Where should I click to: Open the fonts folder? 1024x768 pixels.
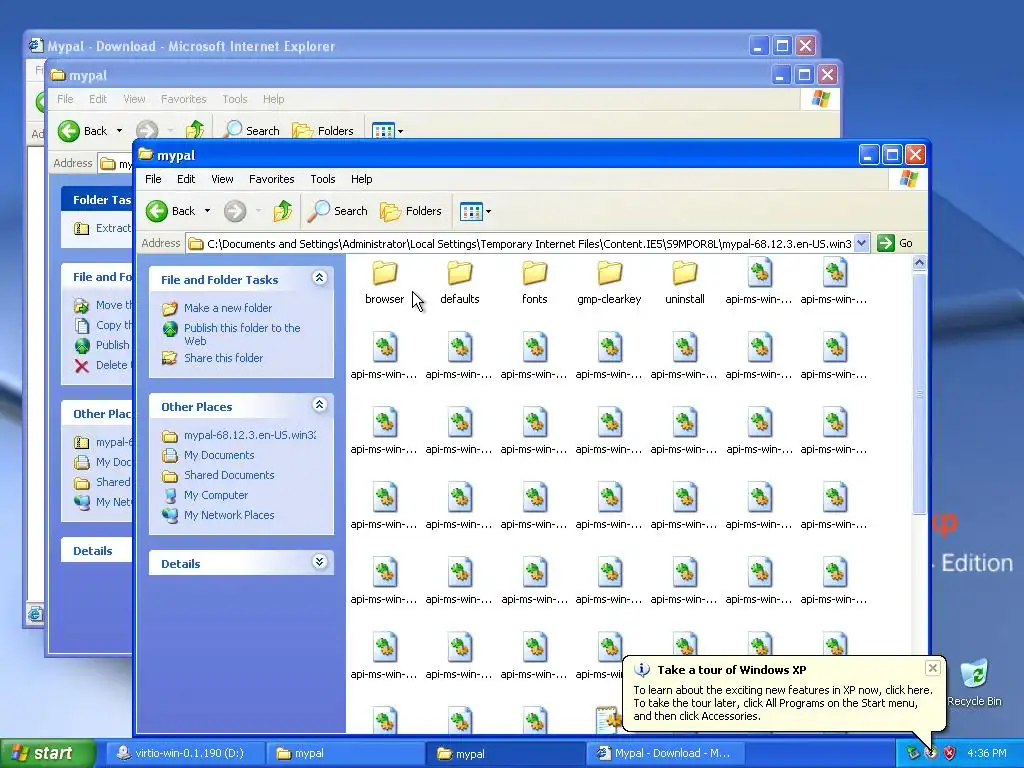pos(534,282)
